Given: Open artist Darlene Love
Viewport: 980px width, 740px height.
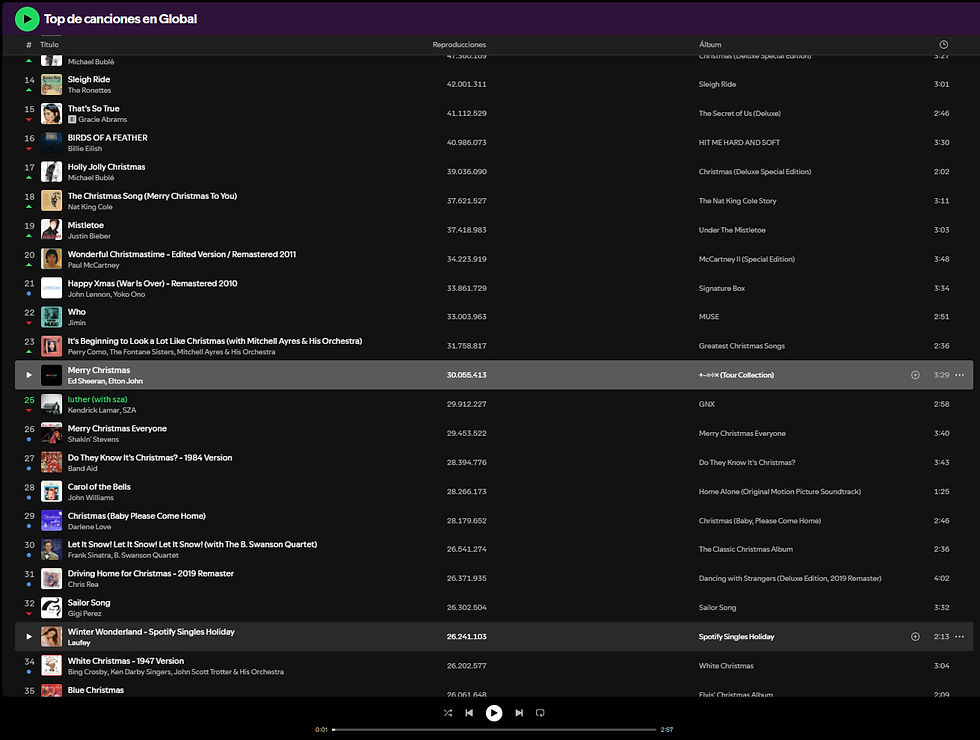Looking at the screenshot, I should 89,527.
